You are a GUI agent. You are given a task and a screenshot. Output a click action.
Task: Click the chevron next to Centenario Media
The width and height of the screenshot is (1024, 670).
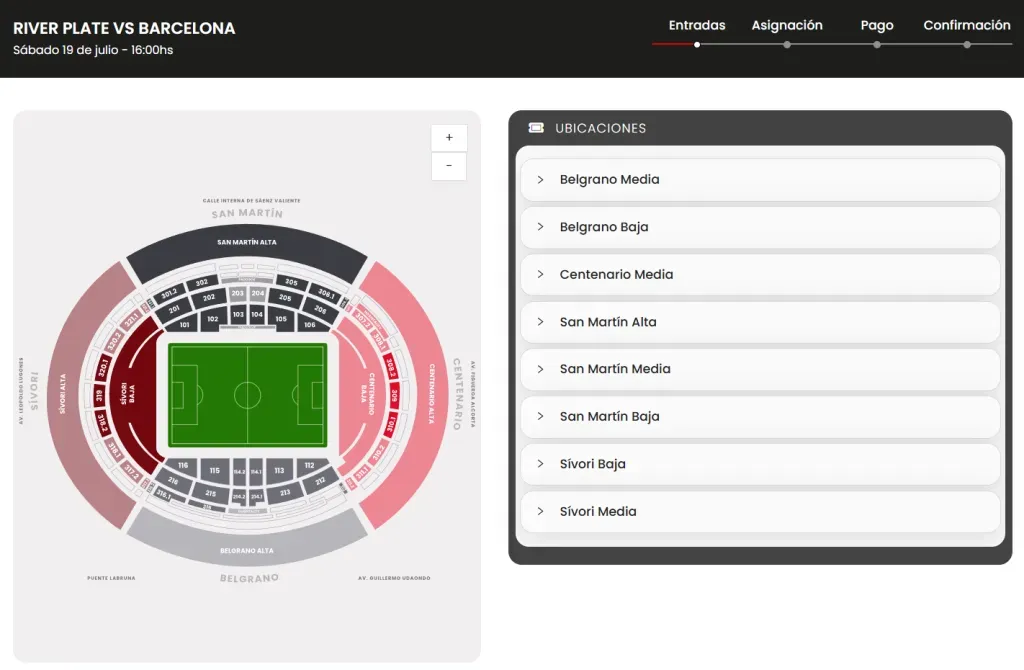[x=541, y=274]
